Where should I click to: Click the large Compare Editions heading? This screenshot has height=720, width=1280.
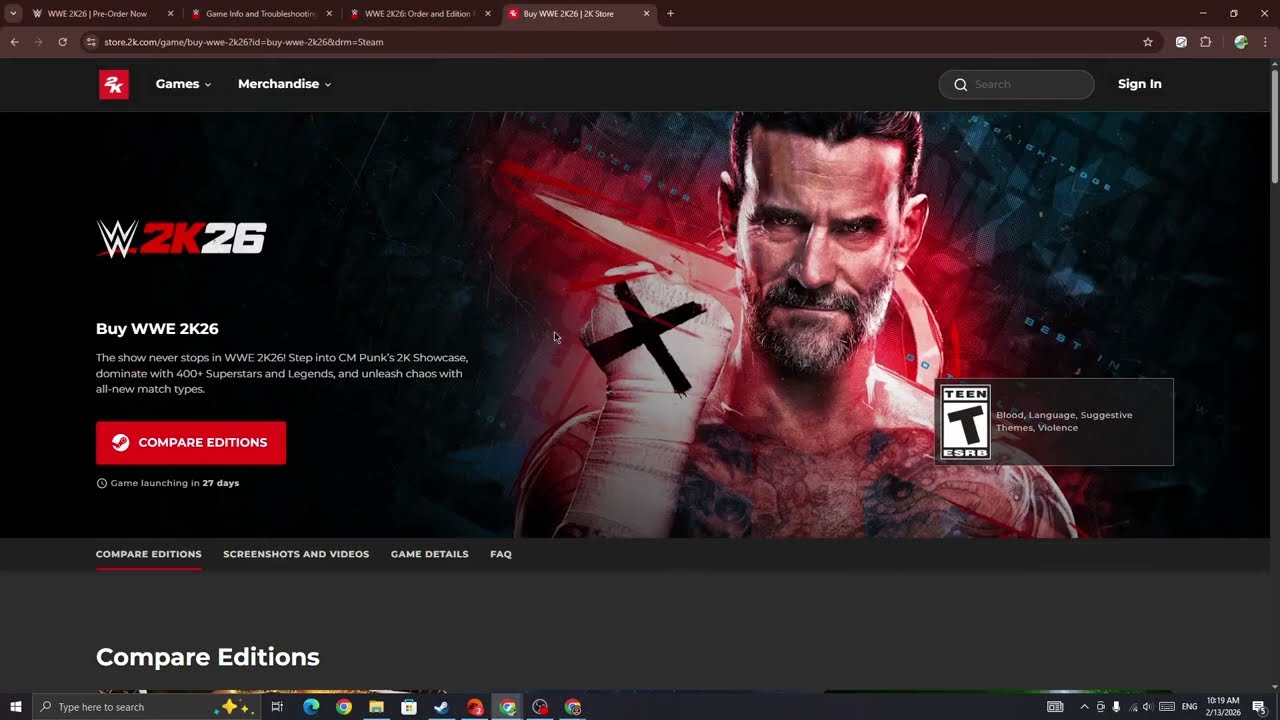(x=208, y=657)
